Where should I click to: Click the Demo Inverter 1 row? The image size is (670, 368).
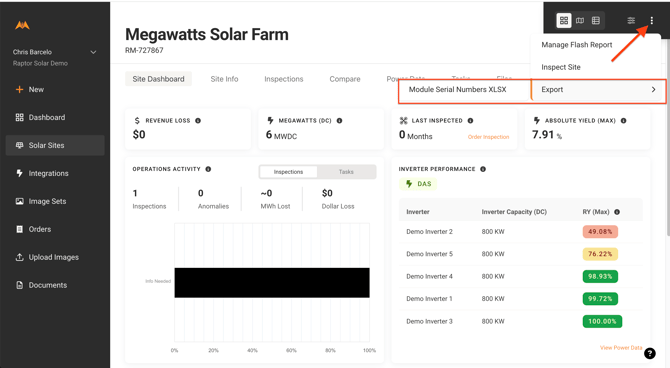tap(520, 299)
